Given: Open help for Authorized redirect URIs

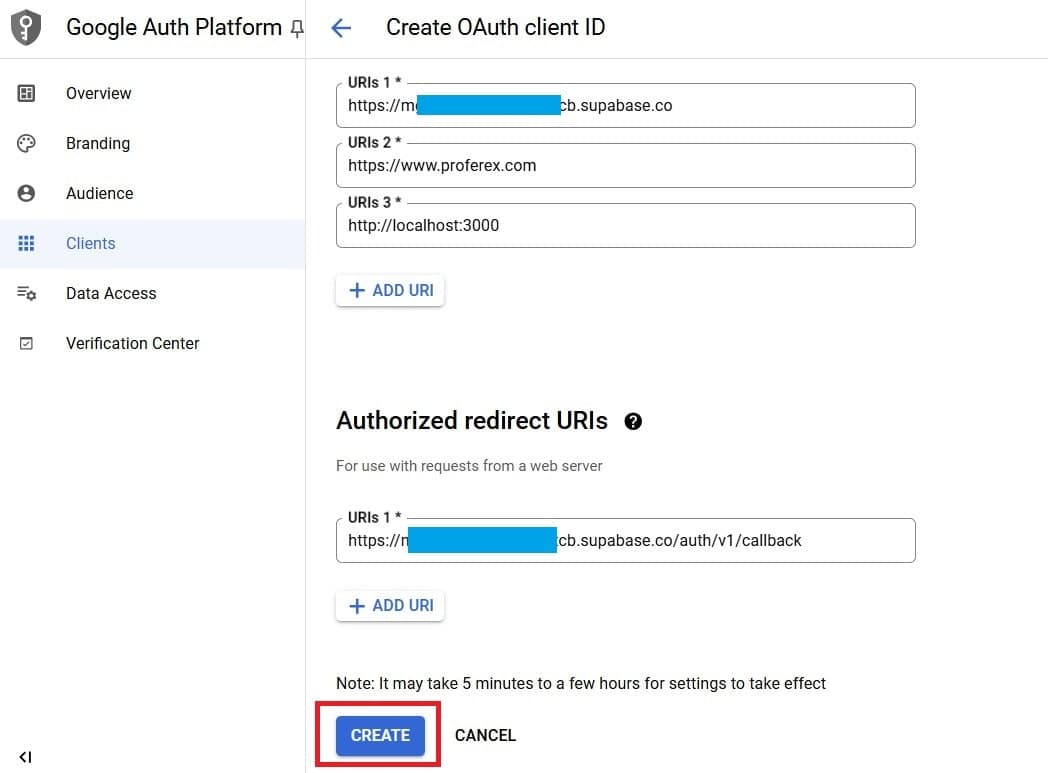Looking at the screenshot, I should [633, 422].
